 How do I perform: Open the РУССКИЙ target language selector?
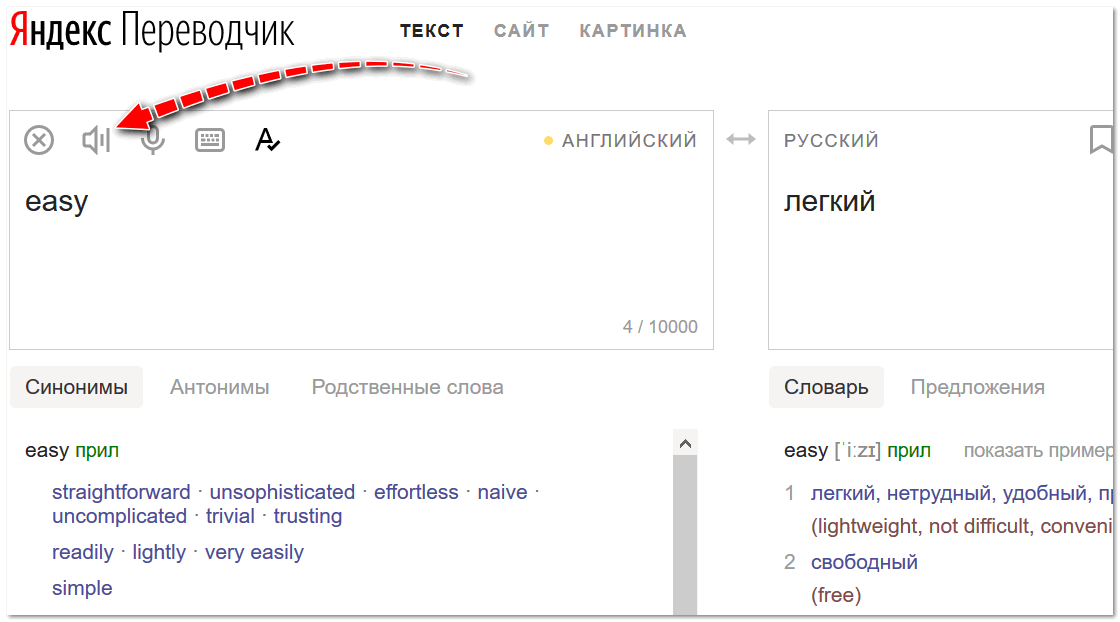pos(831,141)
